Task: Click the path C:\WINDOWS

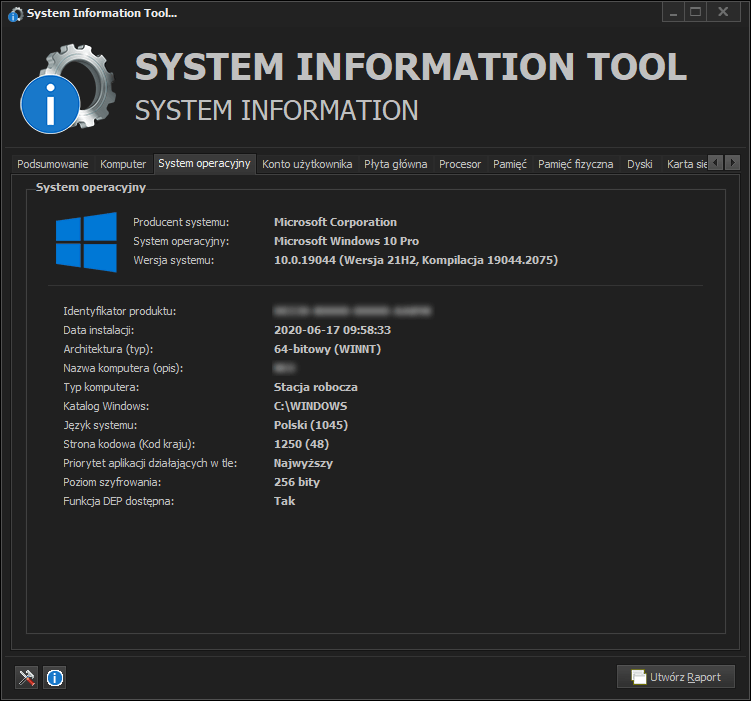Action: tap(310, 407)
